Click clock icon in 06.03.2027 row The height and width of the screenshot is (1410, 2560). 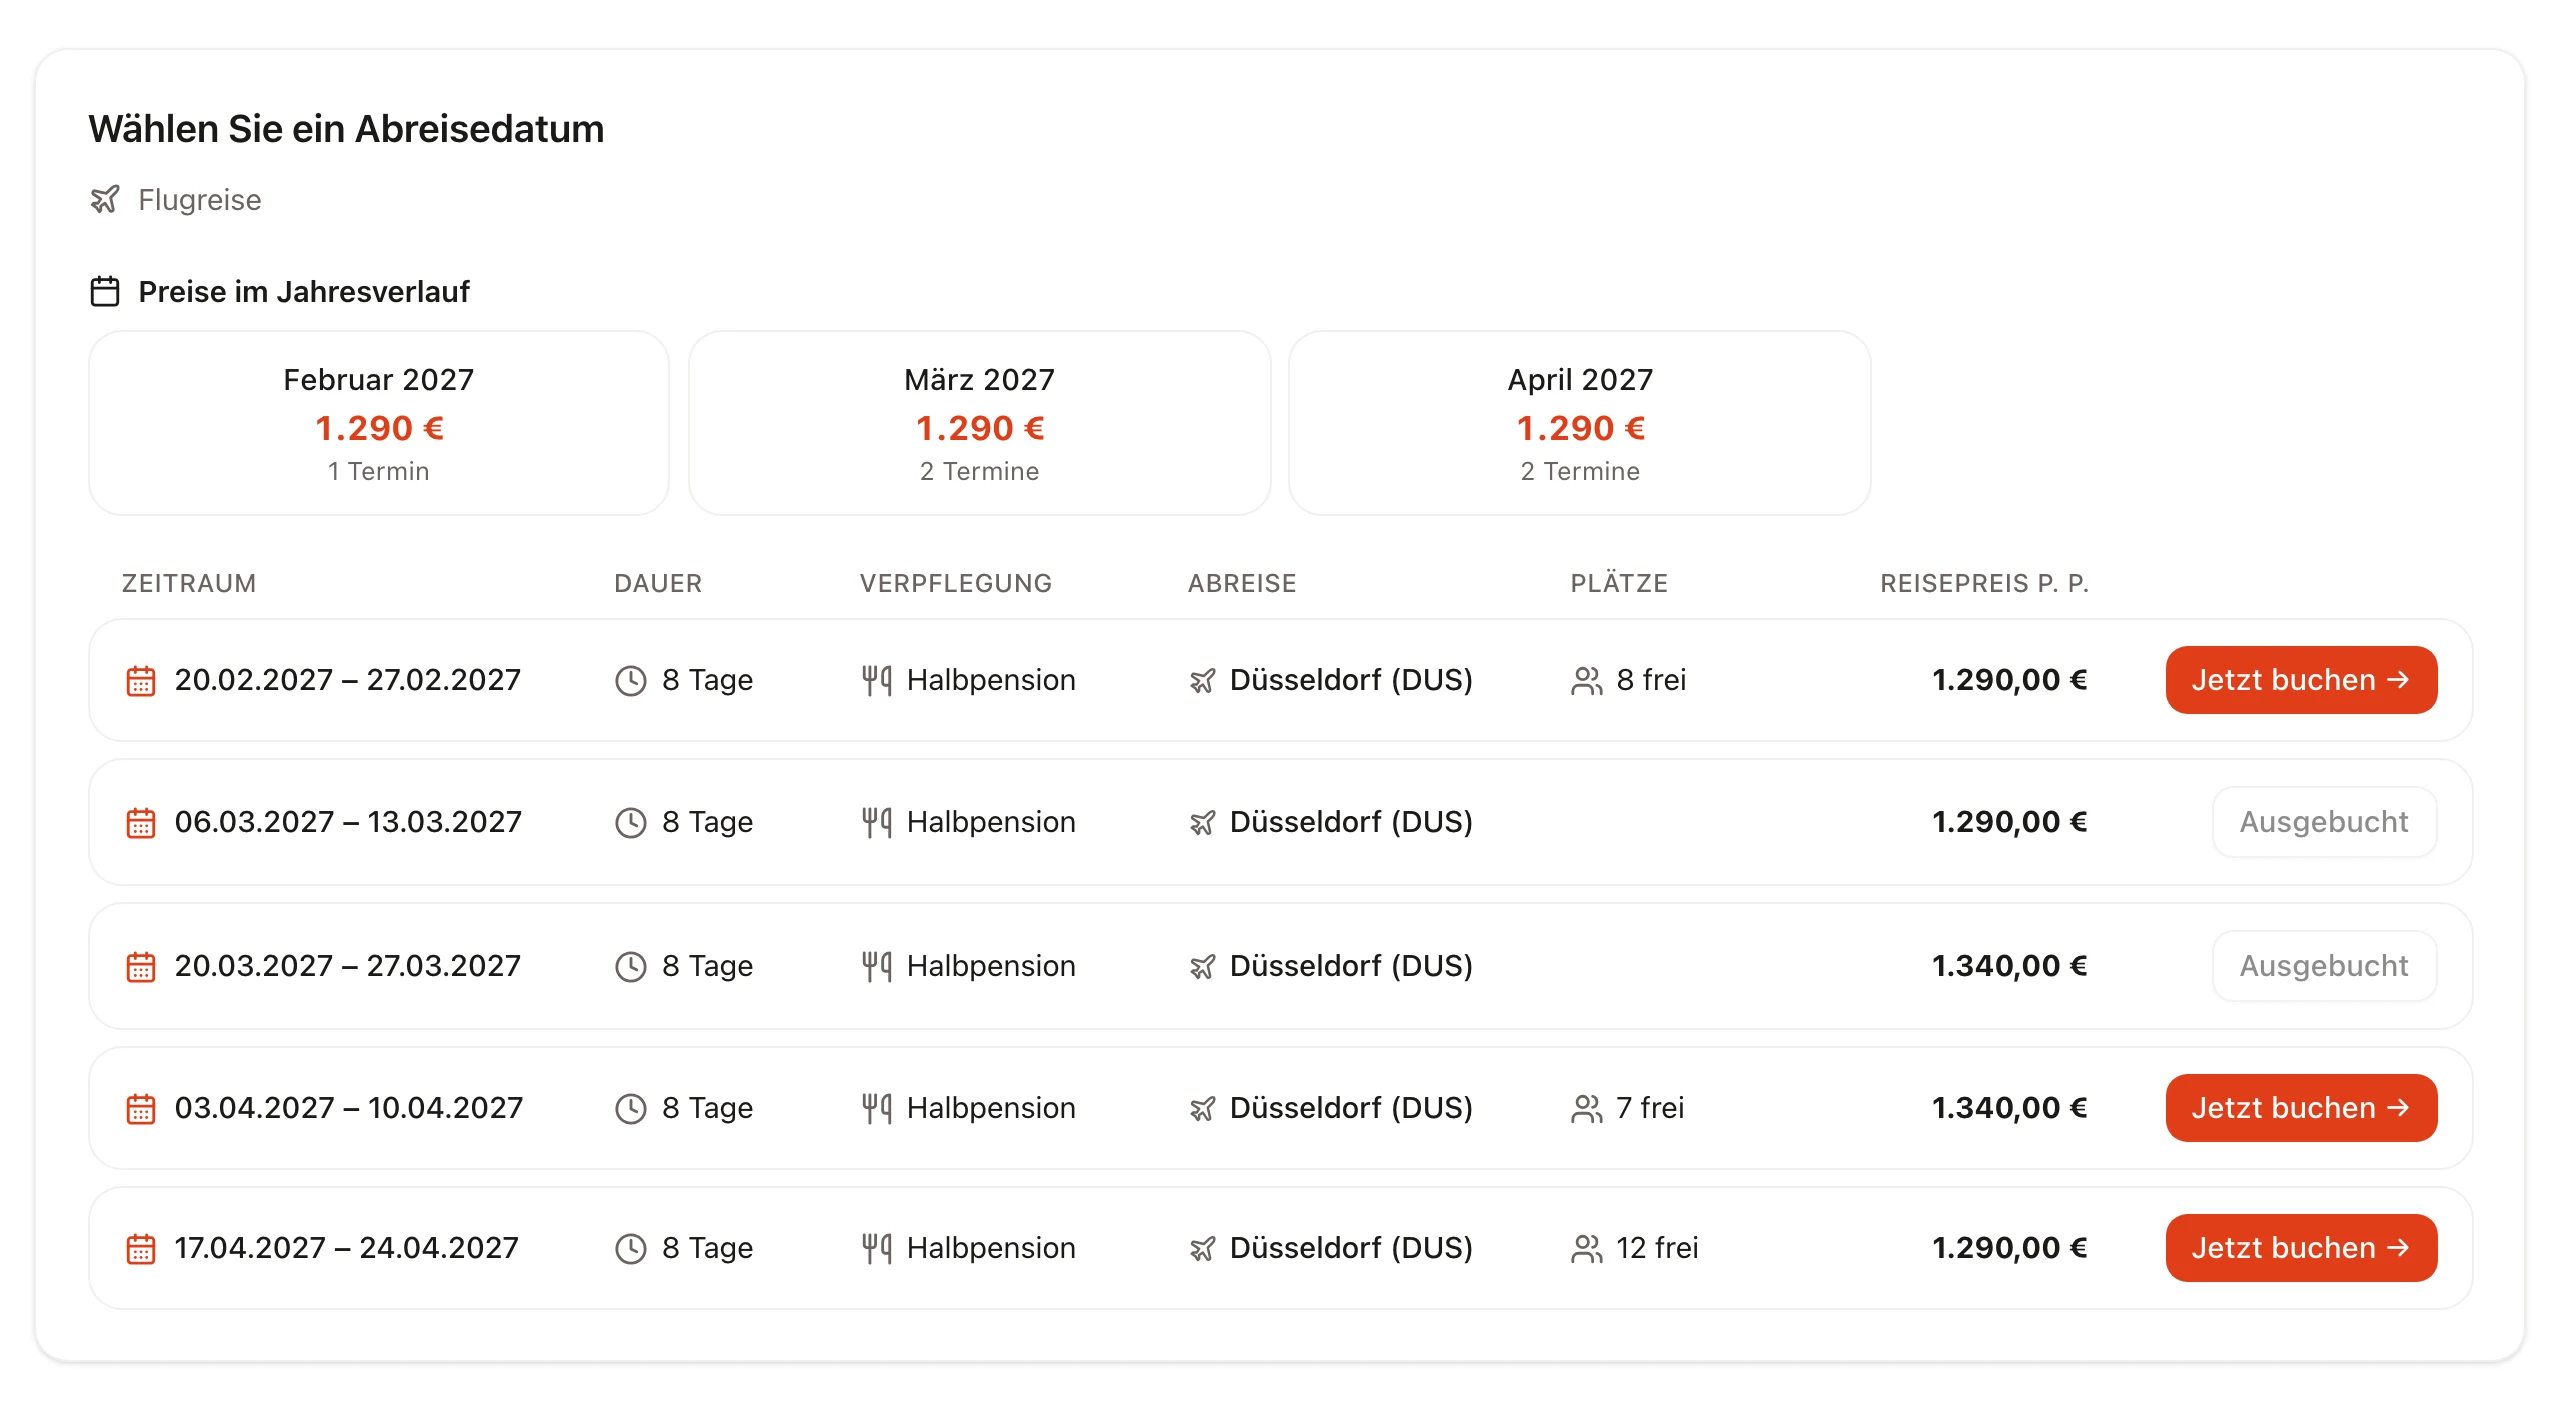[x=631, y=823]
